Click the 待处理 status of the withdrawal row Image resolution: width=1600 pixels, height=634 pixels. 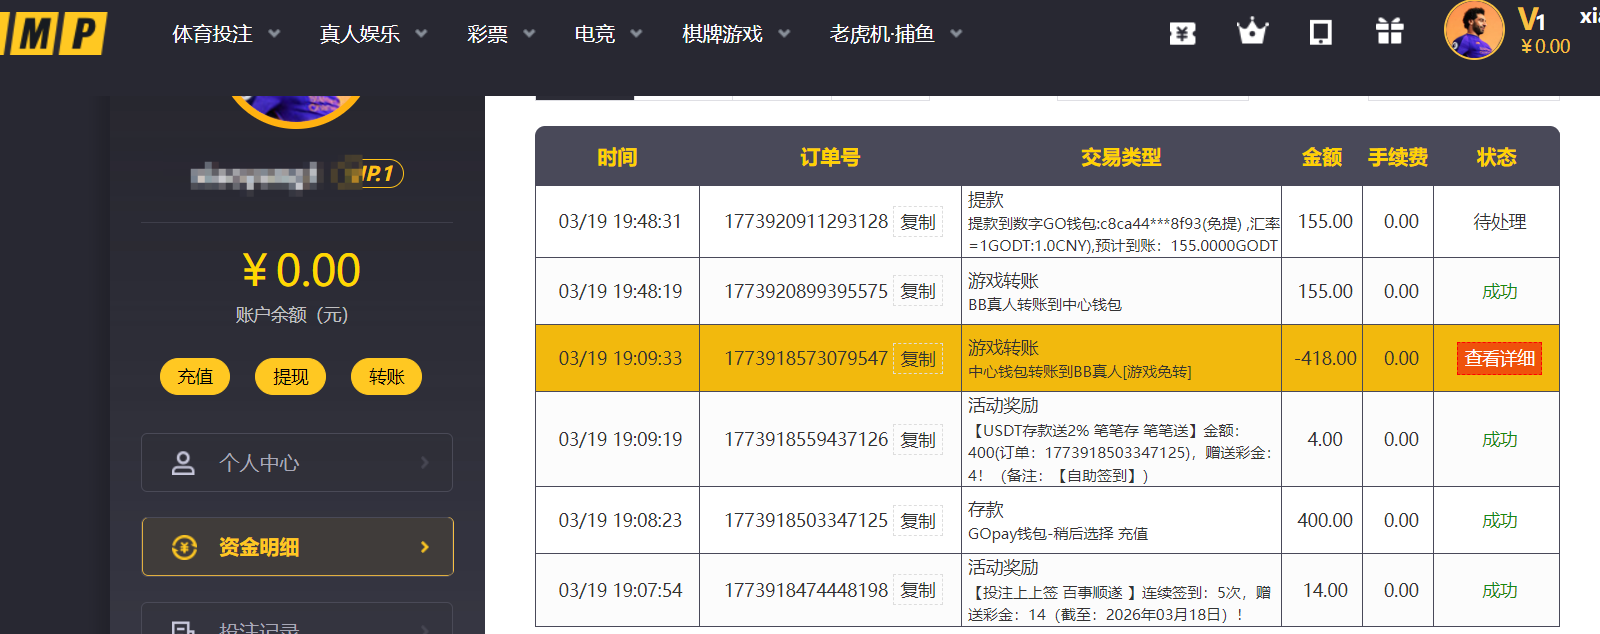click(x=1500, y=222)
